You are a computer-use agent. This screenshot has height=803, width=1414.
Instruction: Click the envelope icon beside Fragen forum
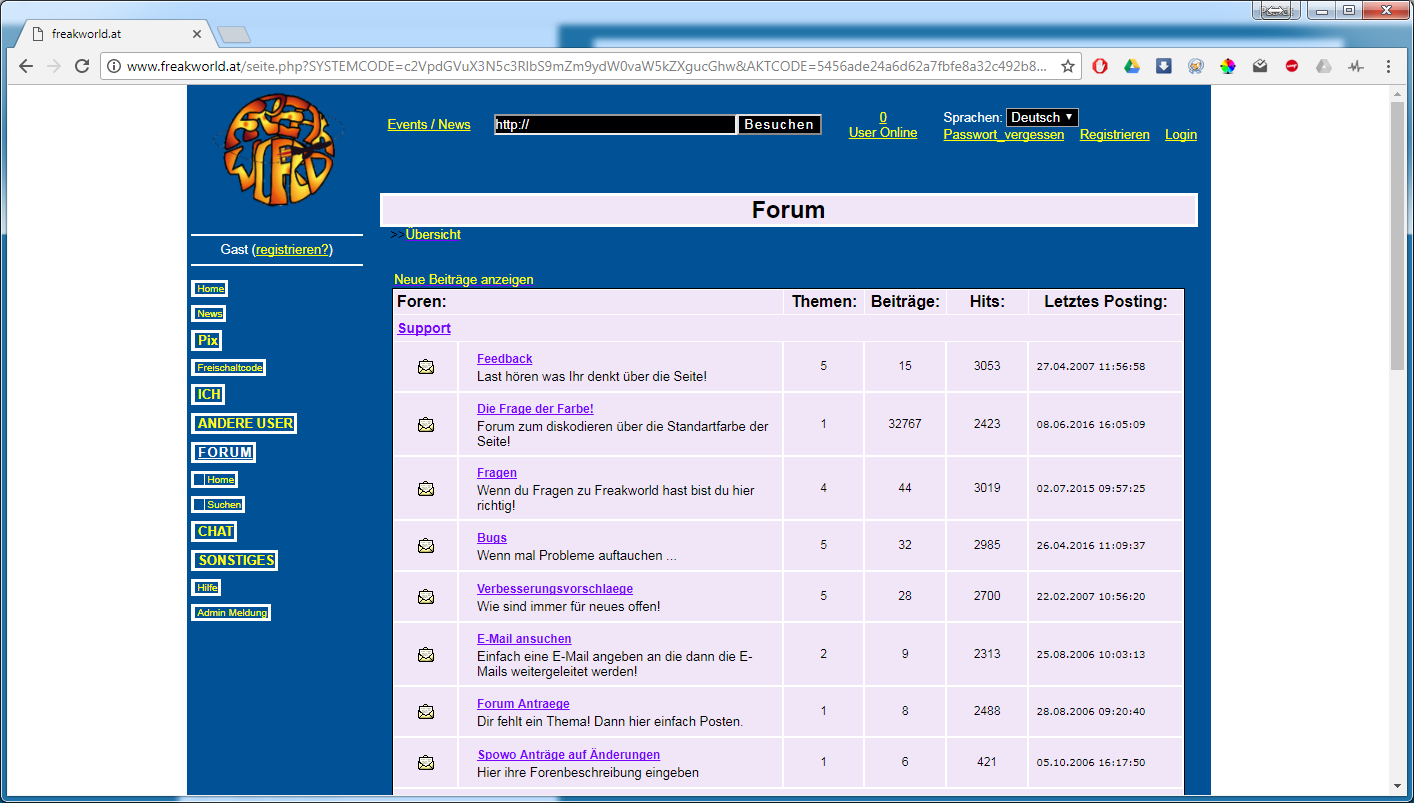click(x=426, y=489)
